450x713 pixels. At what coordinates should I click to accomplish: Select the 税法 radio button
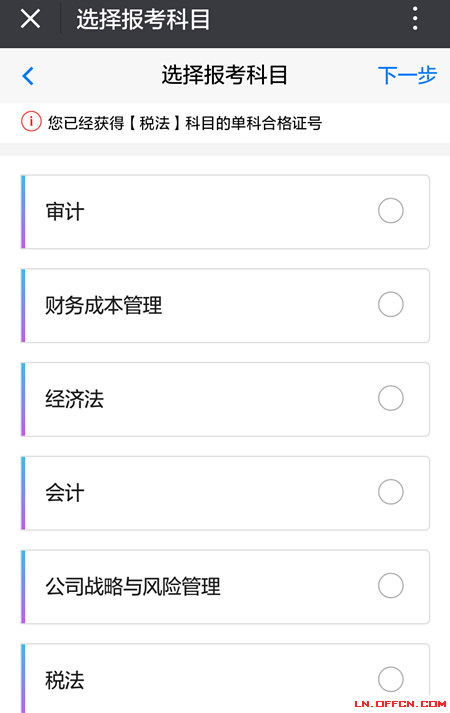point(391,679)
